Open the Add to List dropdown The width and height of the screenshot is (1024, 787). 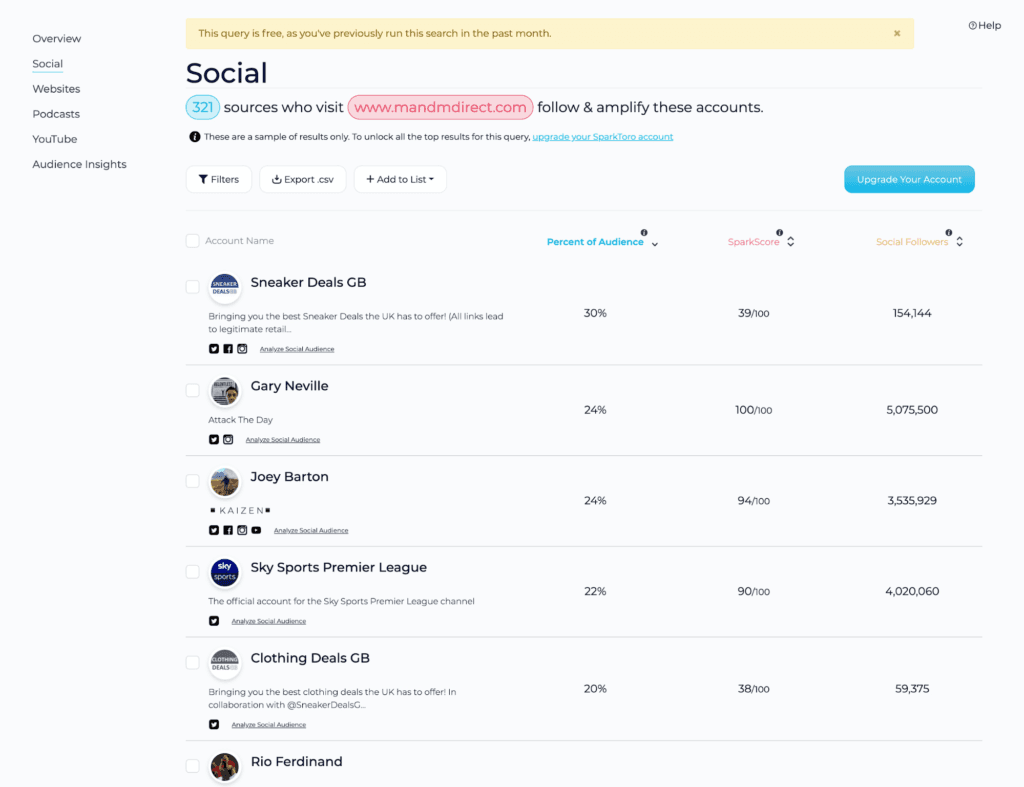click(400, 180)
